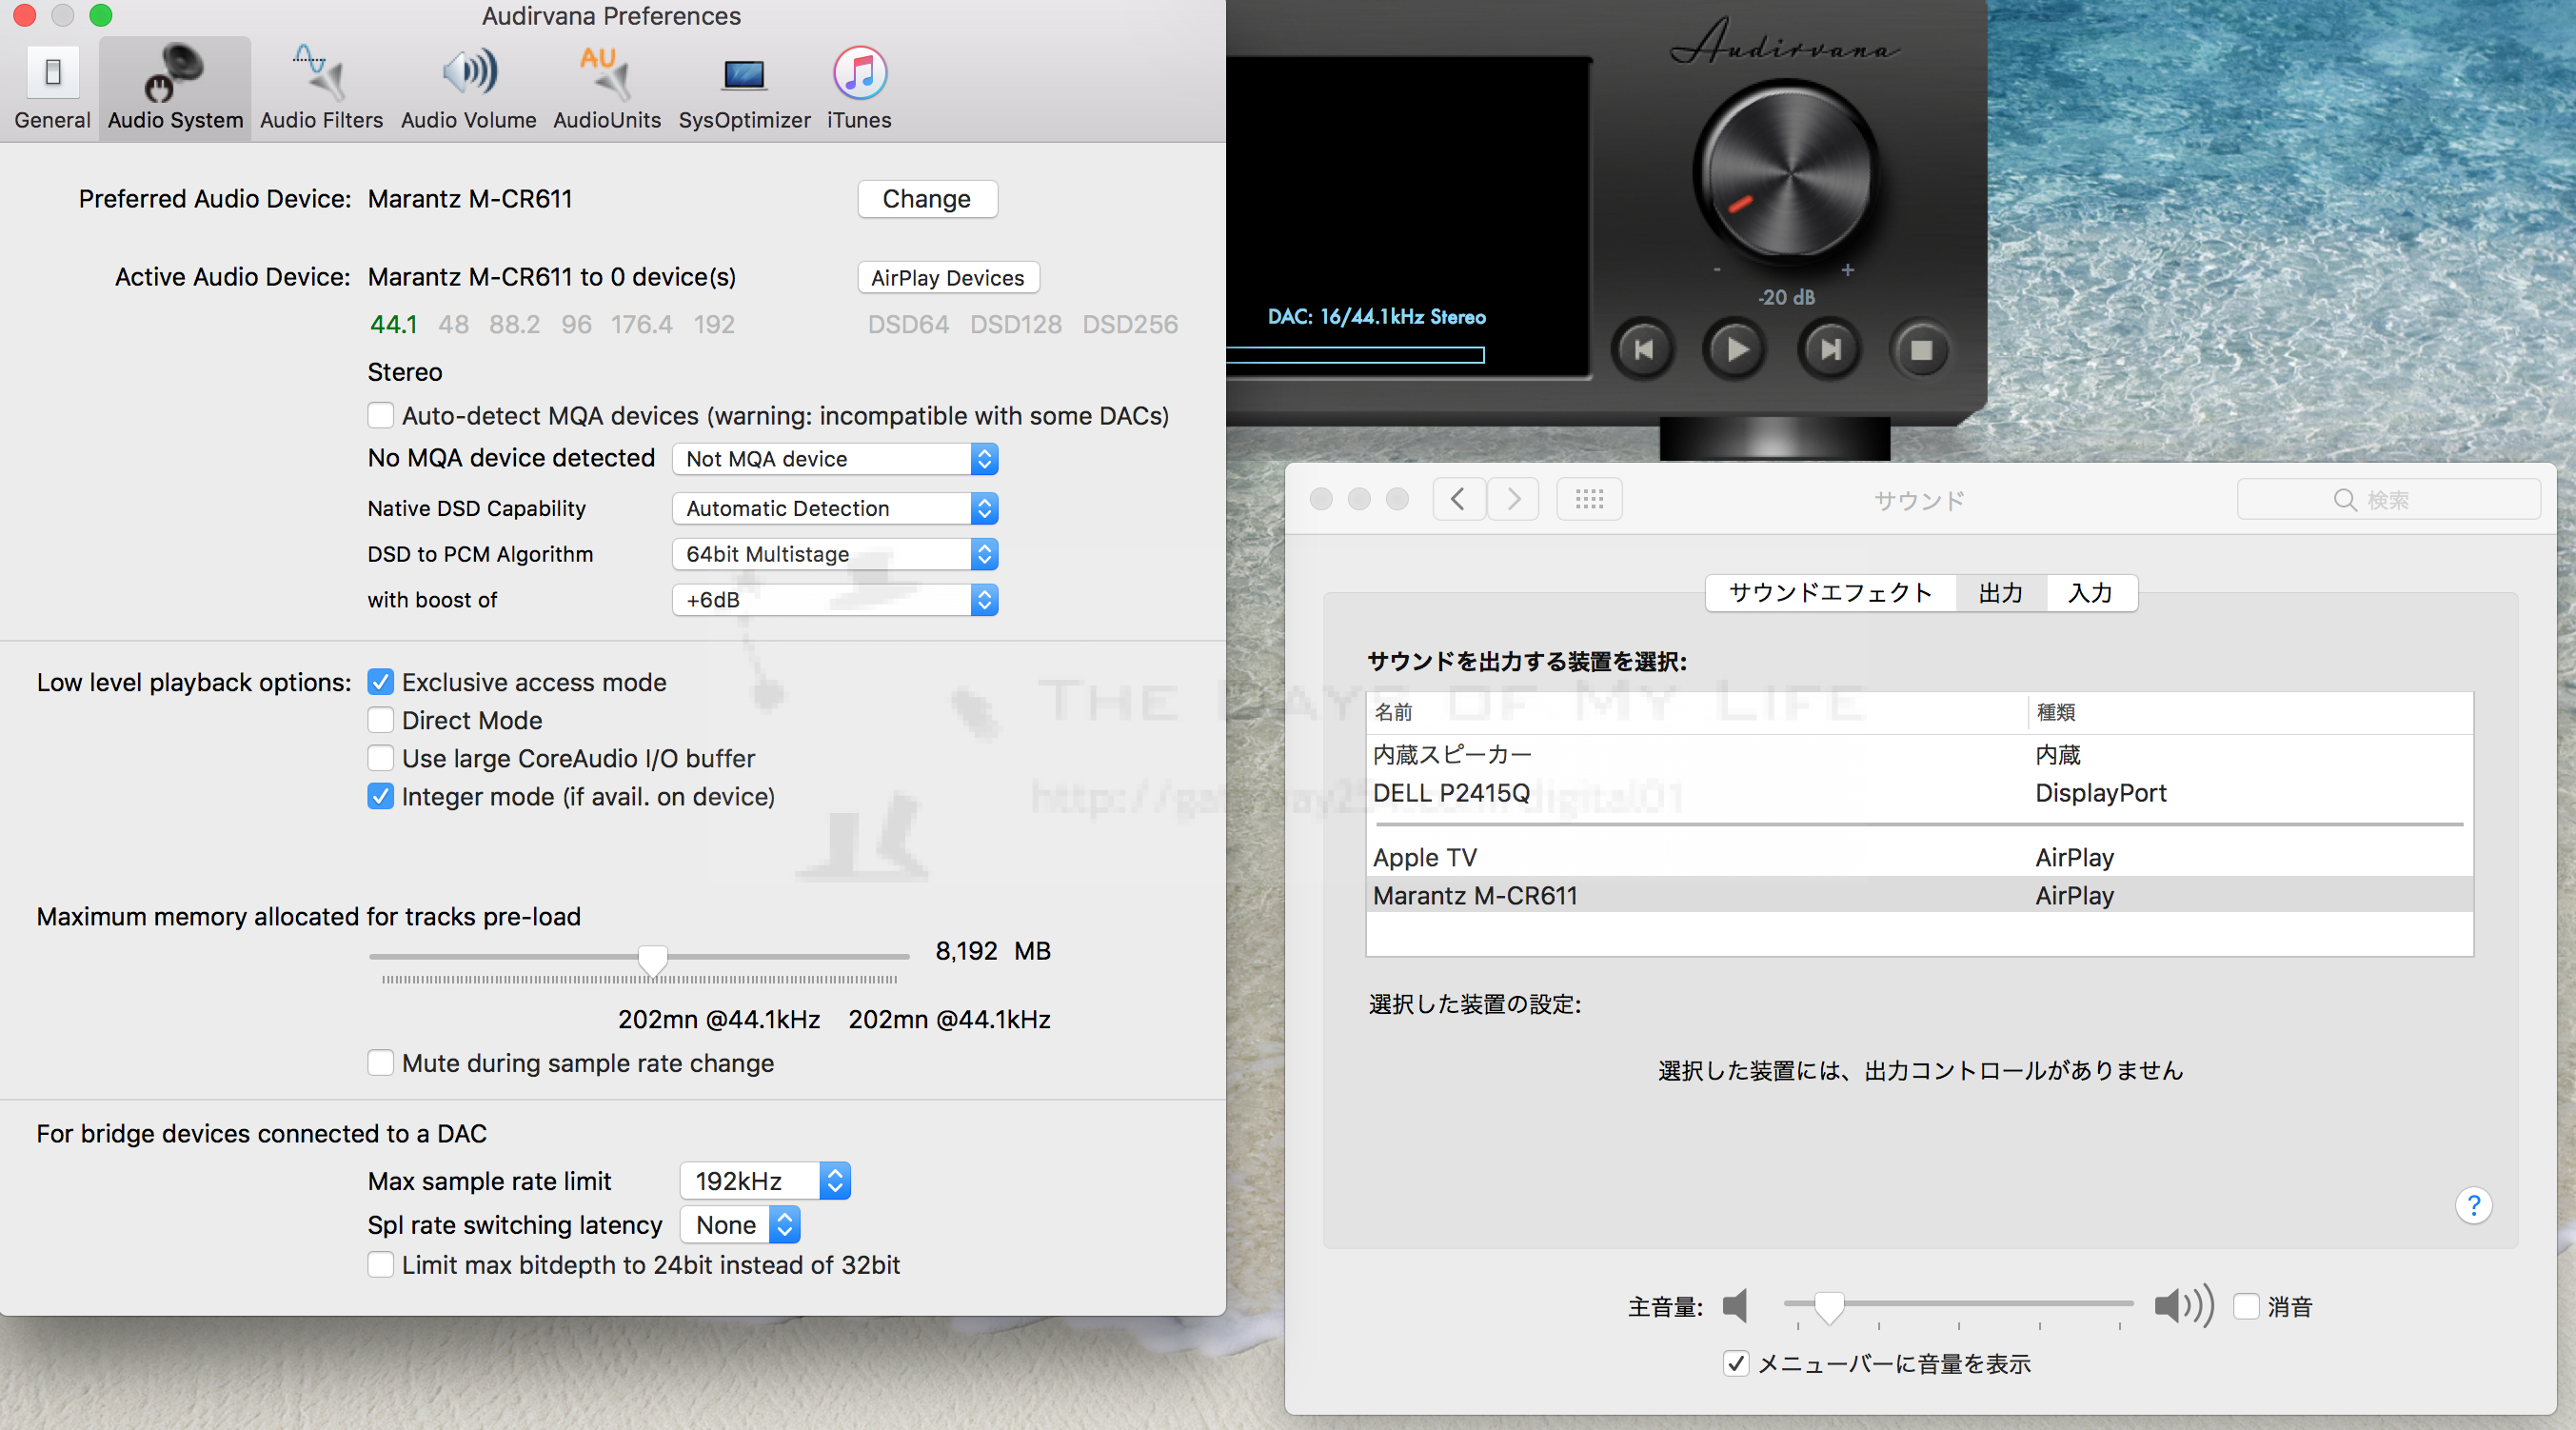Switch to the 出力 tab
The width and height of the screenshot is (2576, 1430).
click(x=2001, y=593)
